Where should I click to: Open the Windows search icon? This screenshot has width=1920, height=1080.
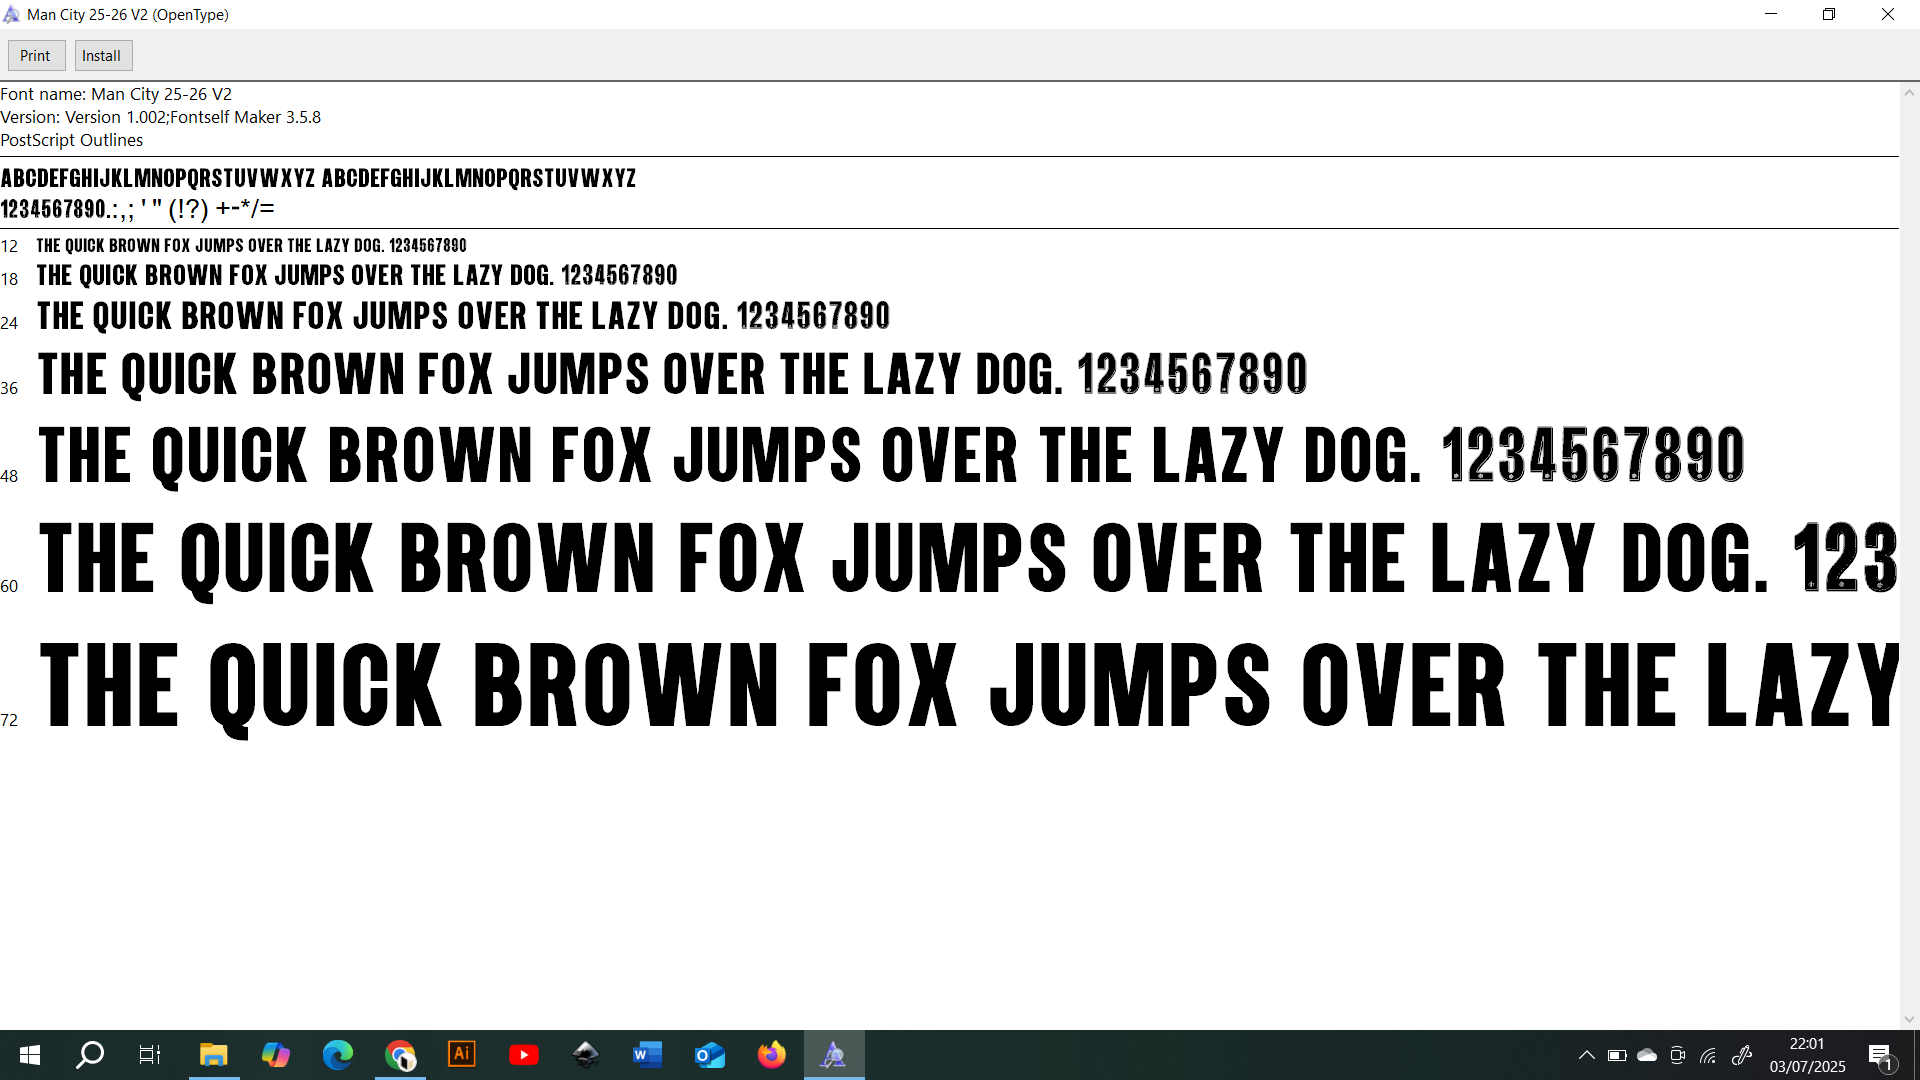coord(90,1055)
